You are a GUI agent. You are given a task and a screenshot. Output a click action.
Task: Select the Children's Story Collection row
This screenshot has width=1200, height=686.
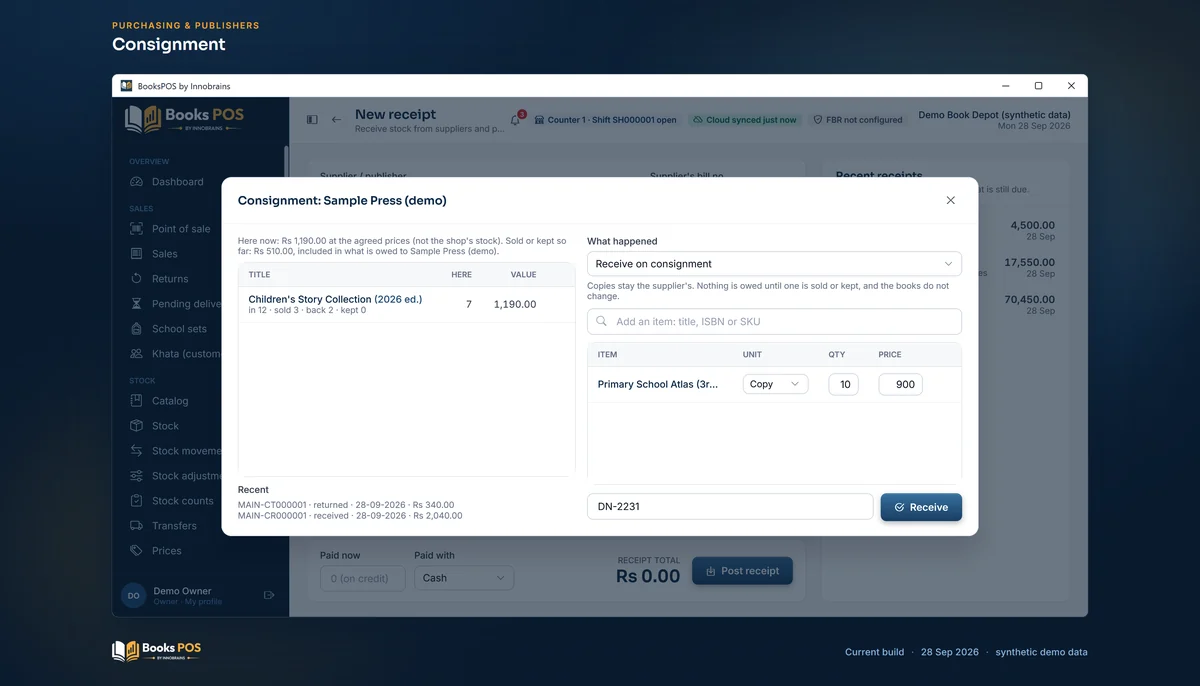coord(406,304)
